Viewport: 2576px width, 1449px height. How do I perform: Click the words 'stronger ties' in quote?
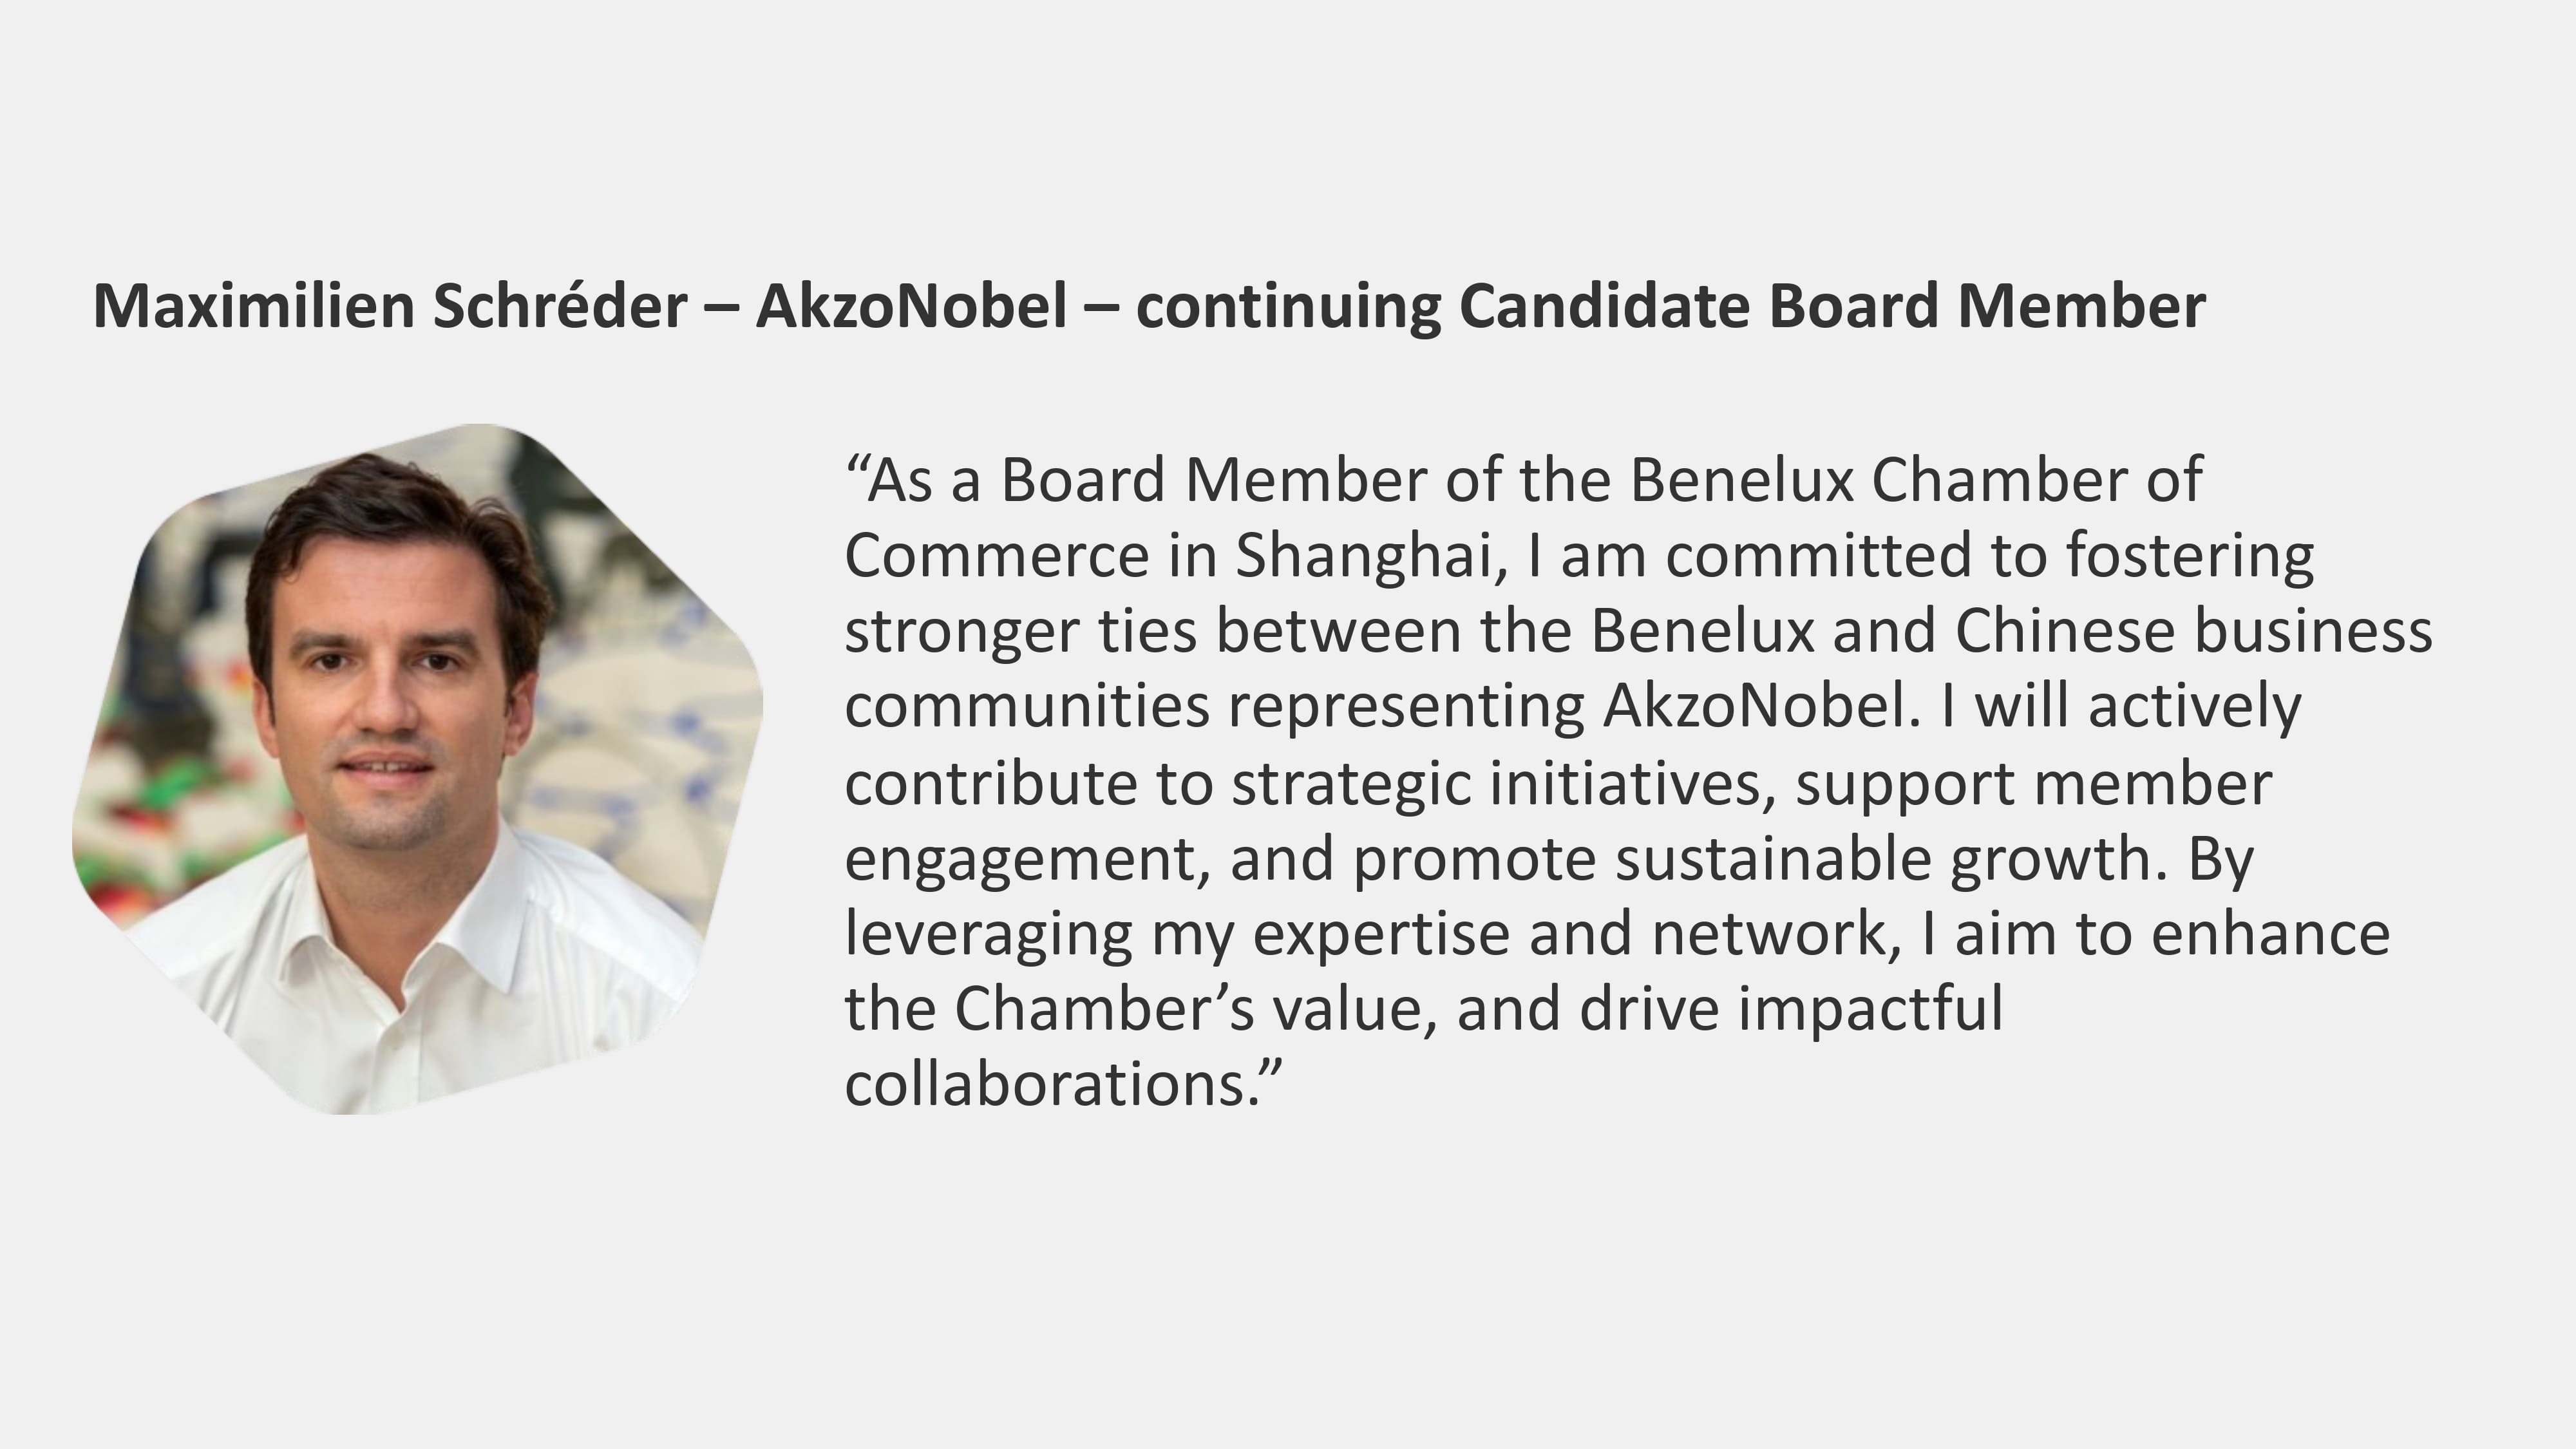[x=1020, y=632]
